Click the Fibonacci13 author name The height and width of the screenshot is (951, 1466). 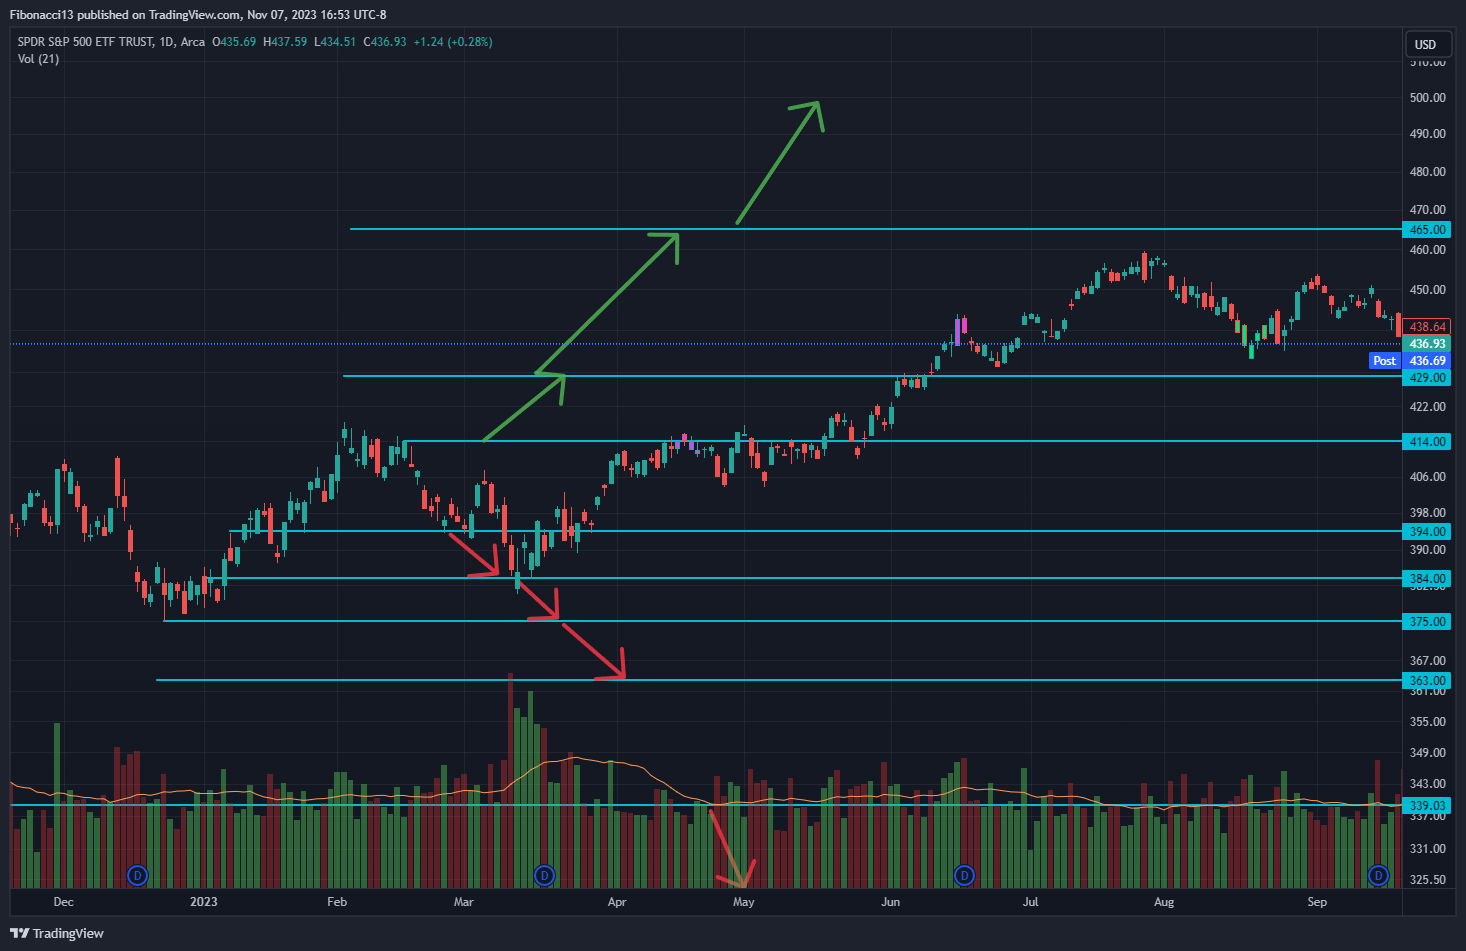[42, 15]
